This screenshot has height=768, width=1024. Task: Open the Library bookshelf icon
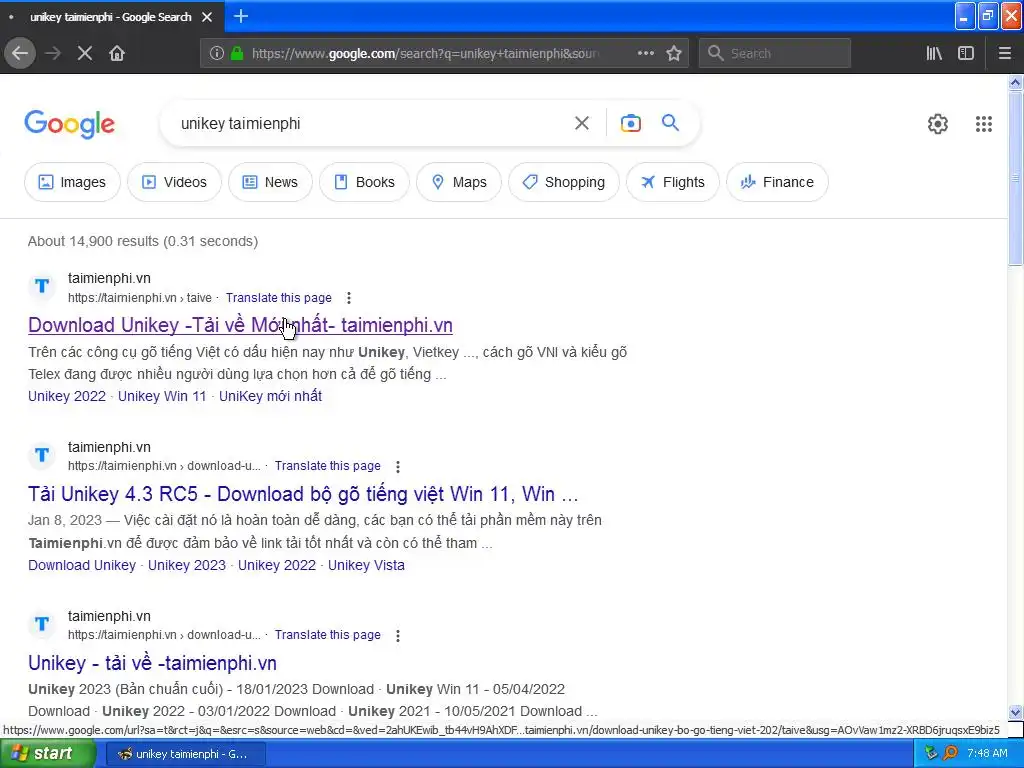[934, 53]
